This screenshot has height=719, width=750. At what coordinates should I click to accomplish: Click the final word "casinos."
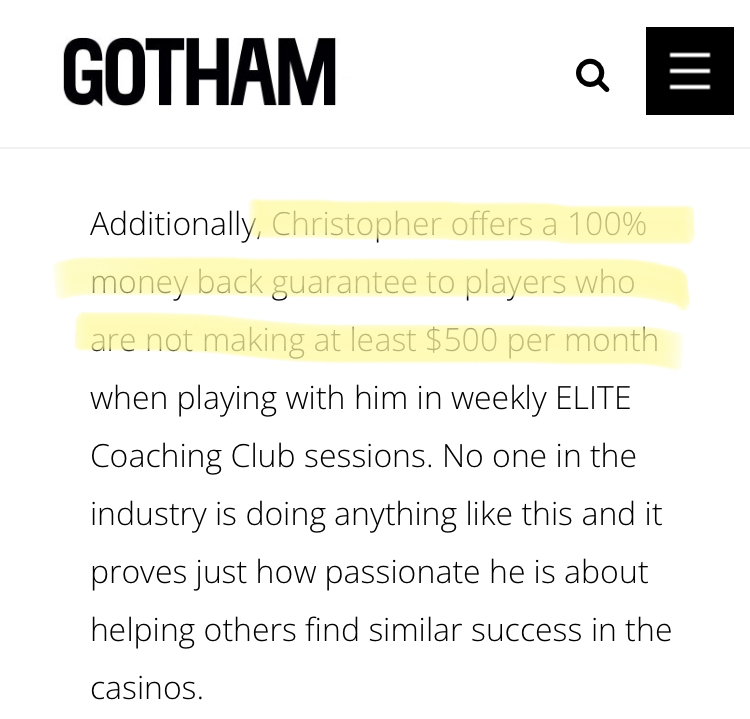147,689
